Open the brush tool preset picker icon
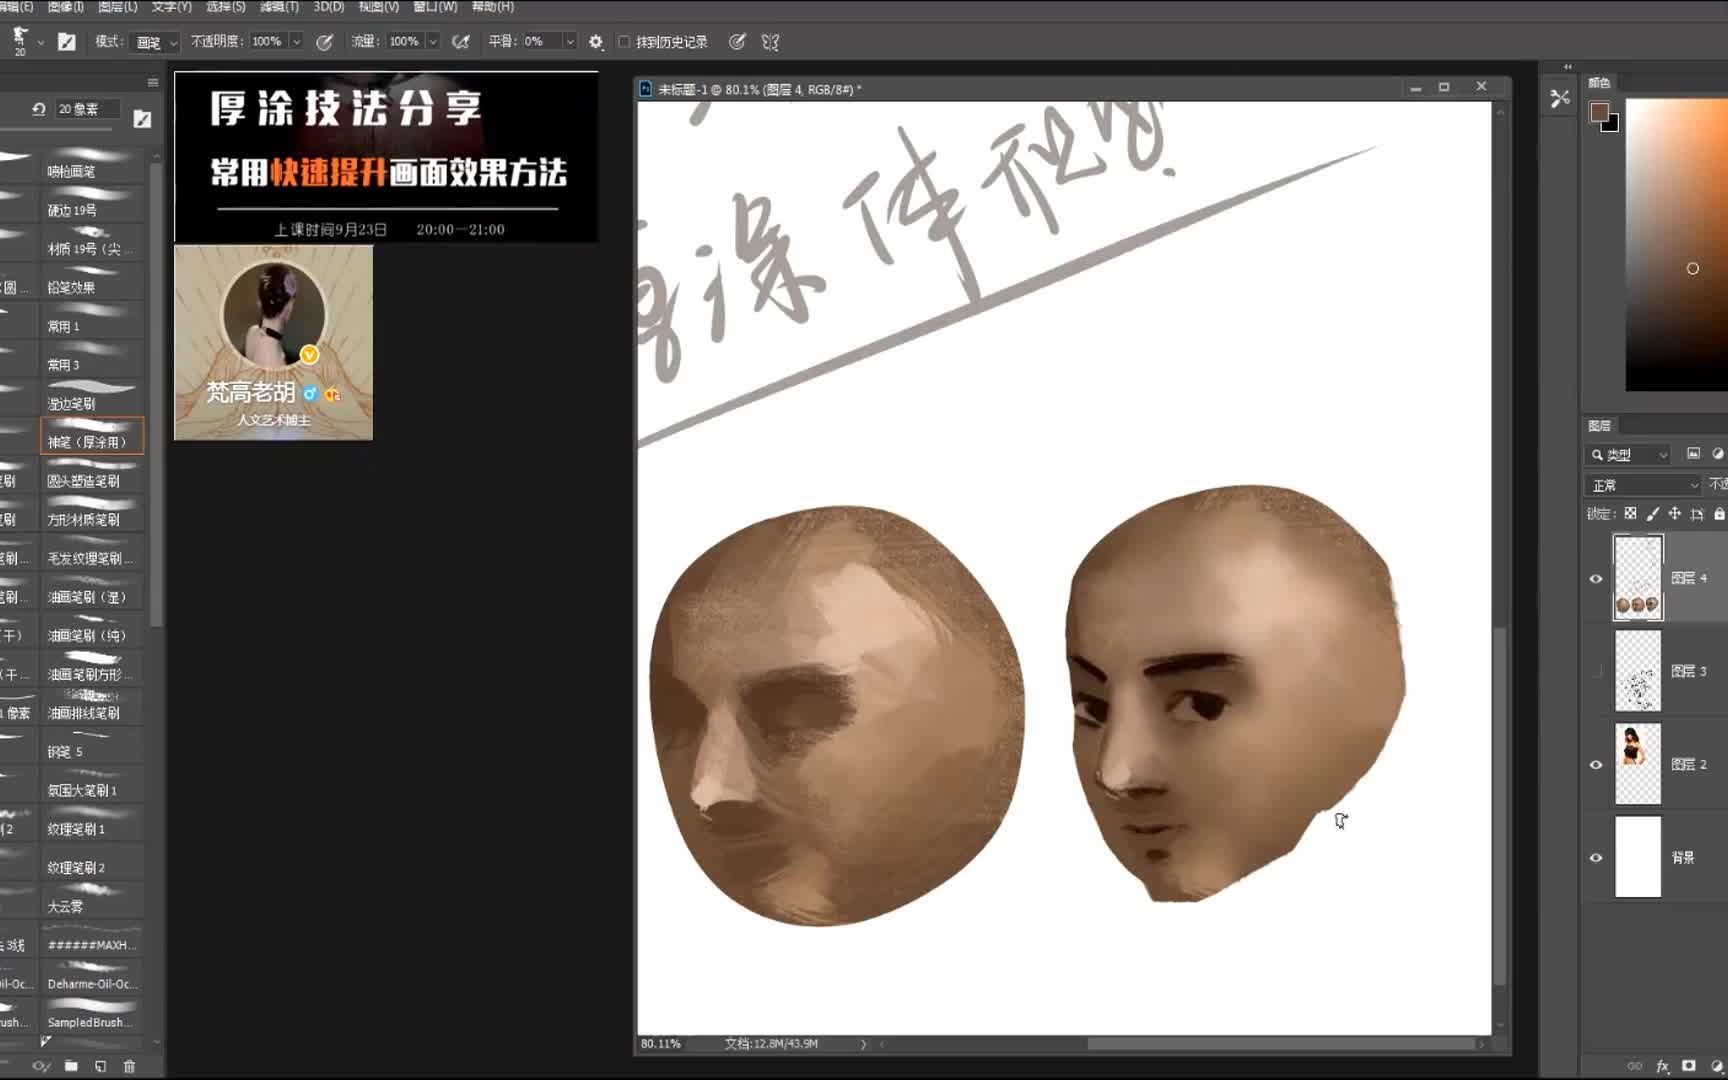This screenshot has width=1728, height=1080. coord(20,41)
